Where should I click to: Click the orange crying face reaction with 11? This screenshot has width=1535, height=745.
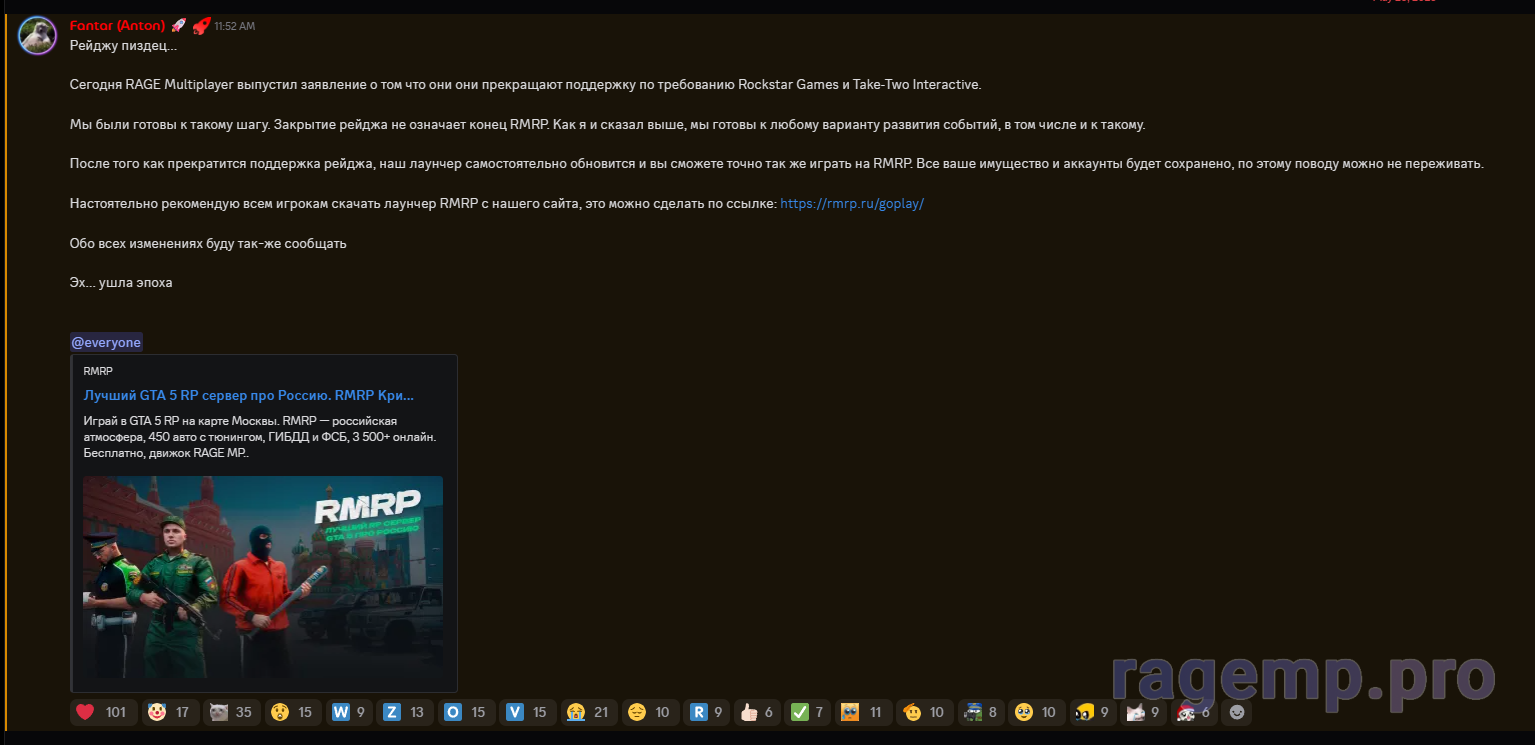(863, 712)
